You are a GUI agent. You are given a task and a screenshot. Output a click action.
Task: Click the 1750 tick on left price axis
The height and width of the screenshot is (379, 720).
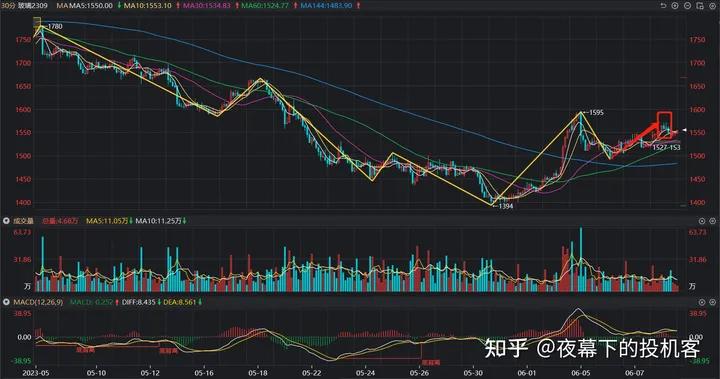tap(23, 40)
